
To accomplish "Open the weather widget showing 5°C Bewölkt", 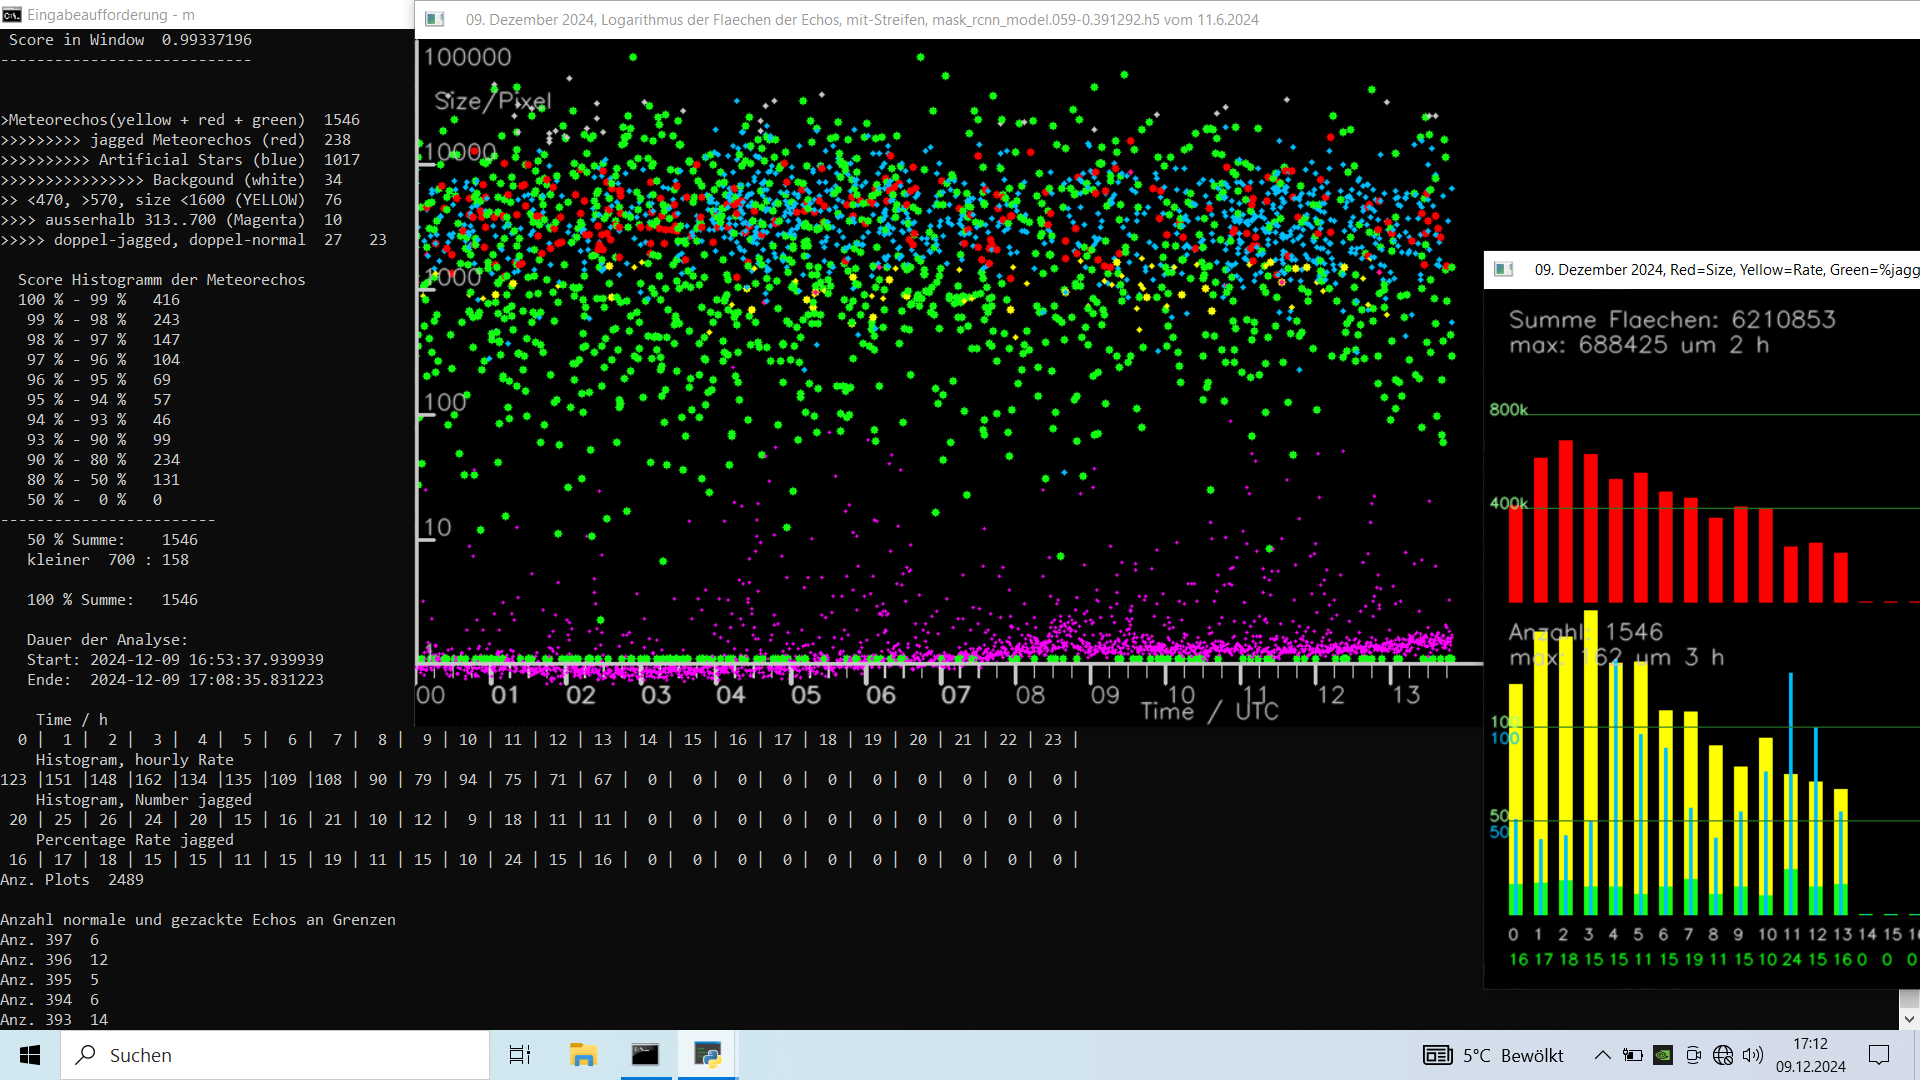I will [1494, 1055].
